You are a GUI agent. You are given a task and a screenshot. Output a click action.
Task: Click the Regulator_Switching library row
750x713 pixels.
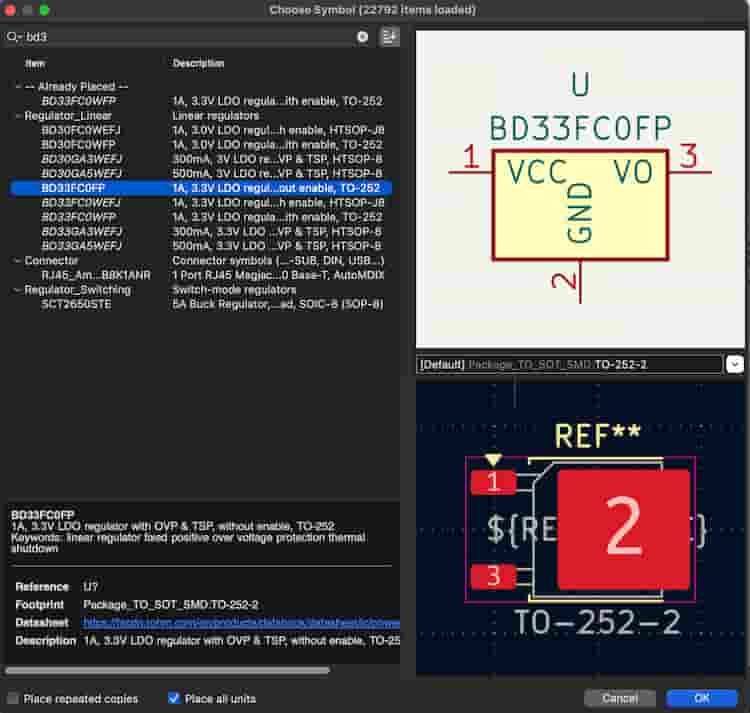pos(201,290)
